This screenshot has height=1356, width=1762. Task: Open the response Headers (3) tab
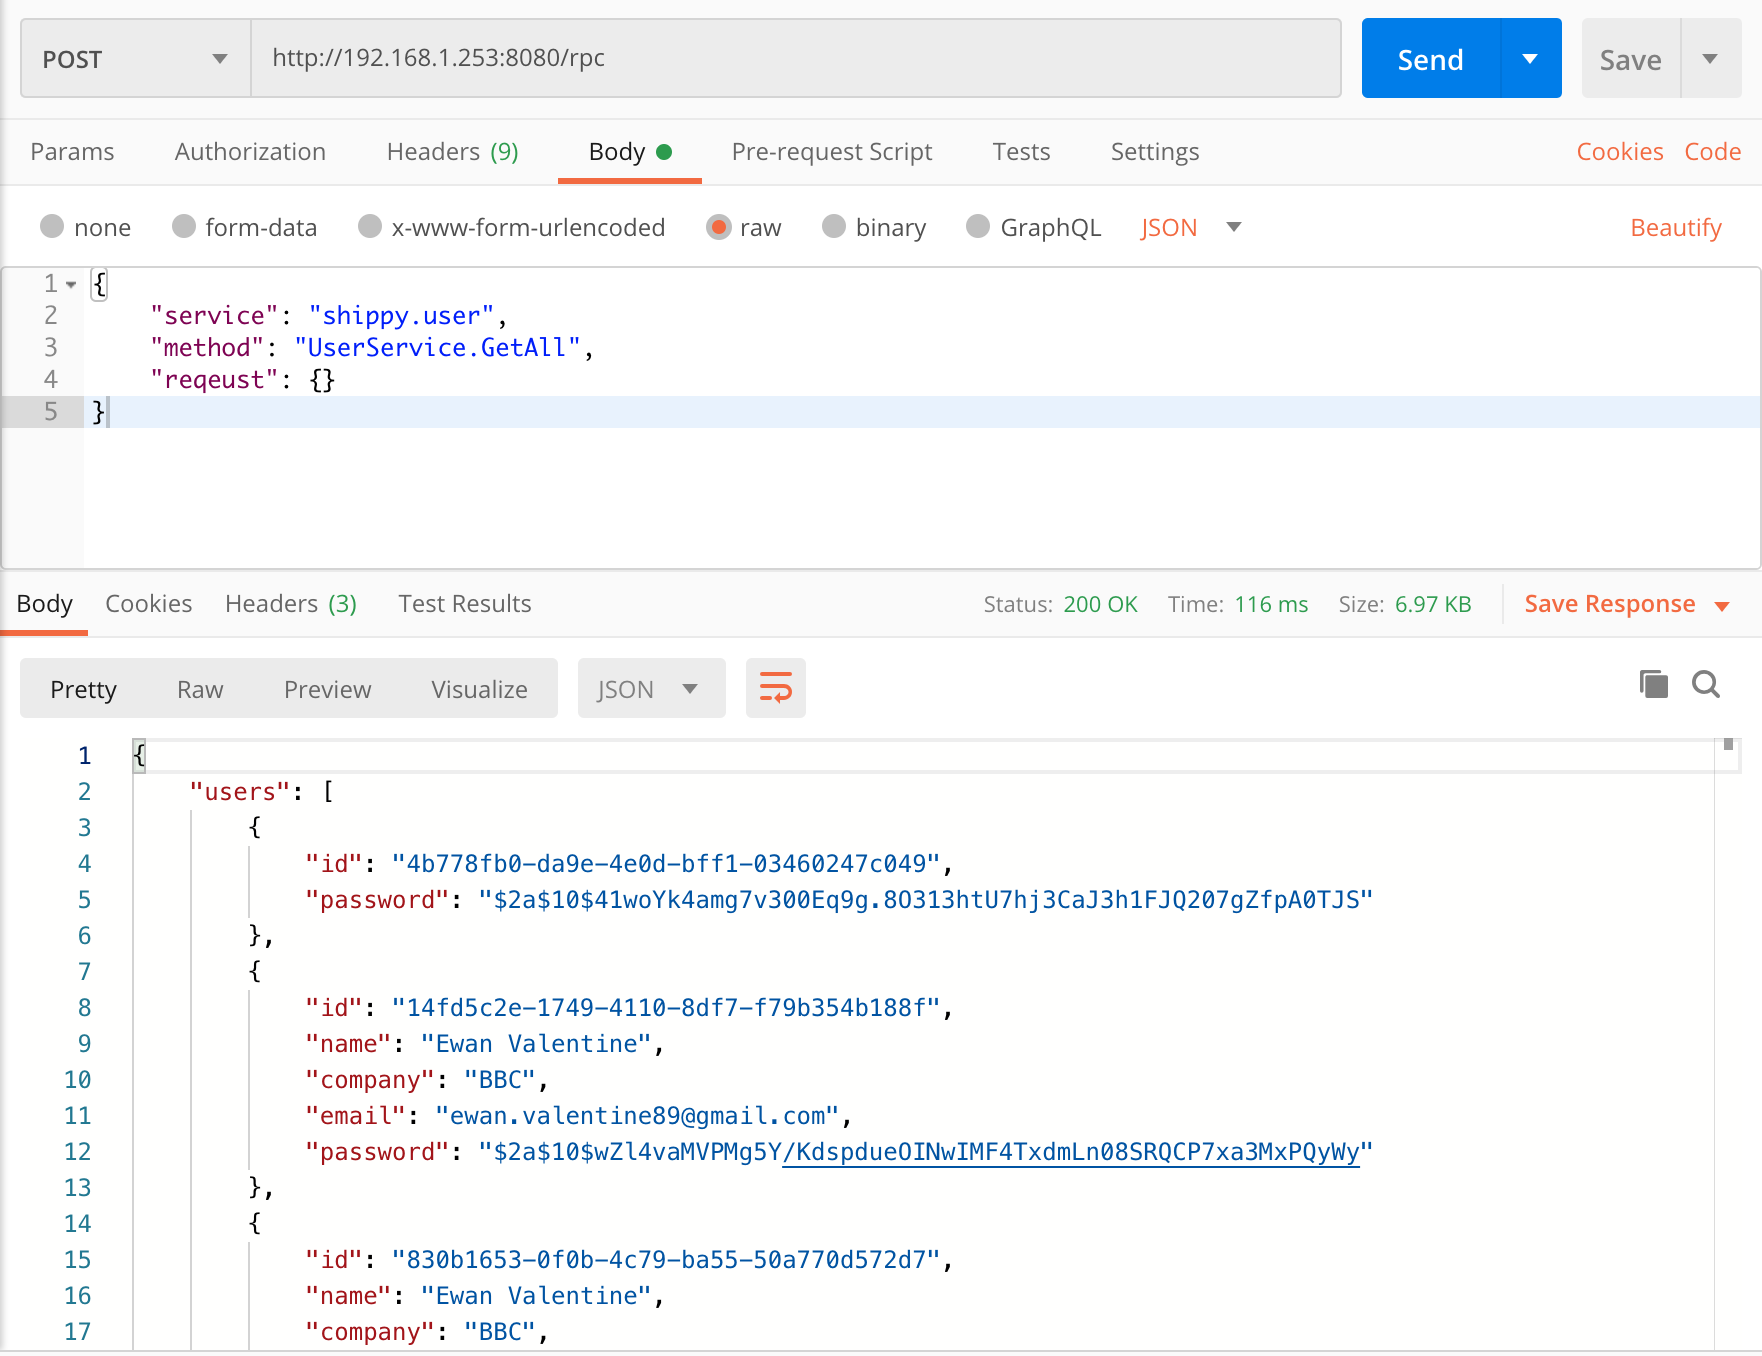tap(291, 604)
